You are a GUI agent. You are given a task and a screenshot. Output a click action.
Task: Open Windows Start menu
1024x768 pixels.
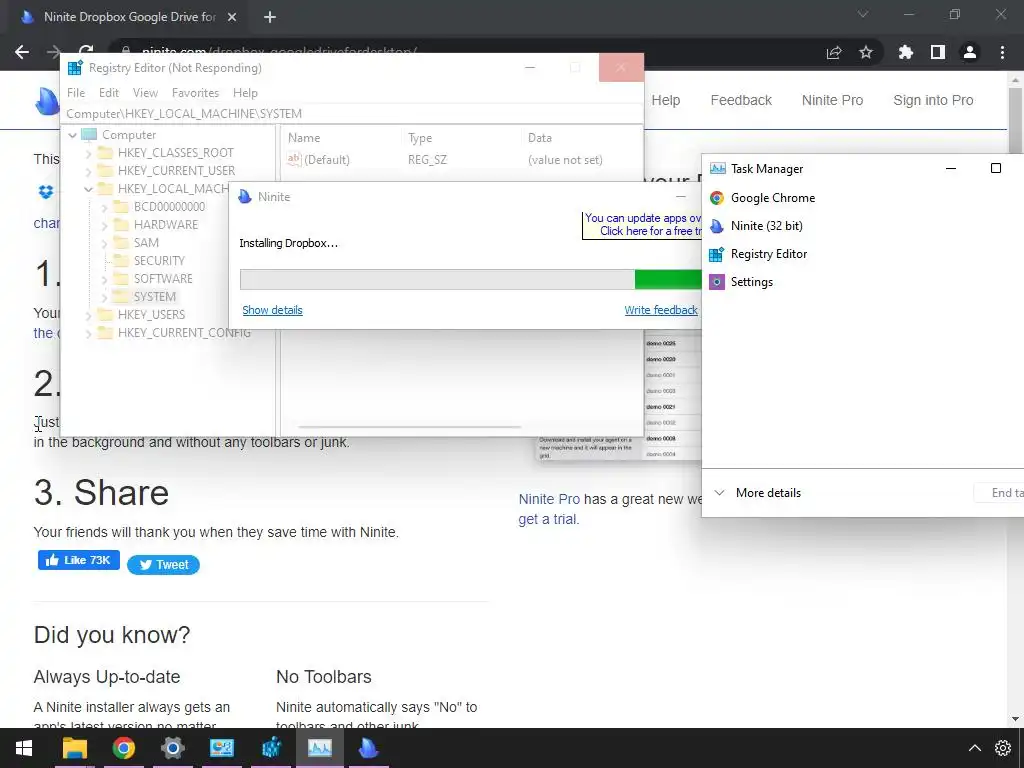pos(24,748)
